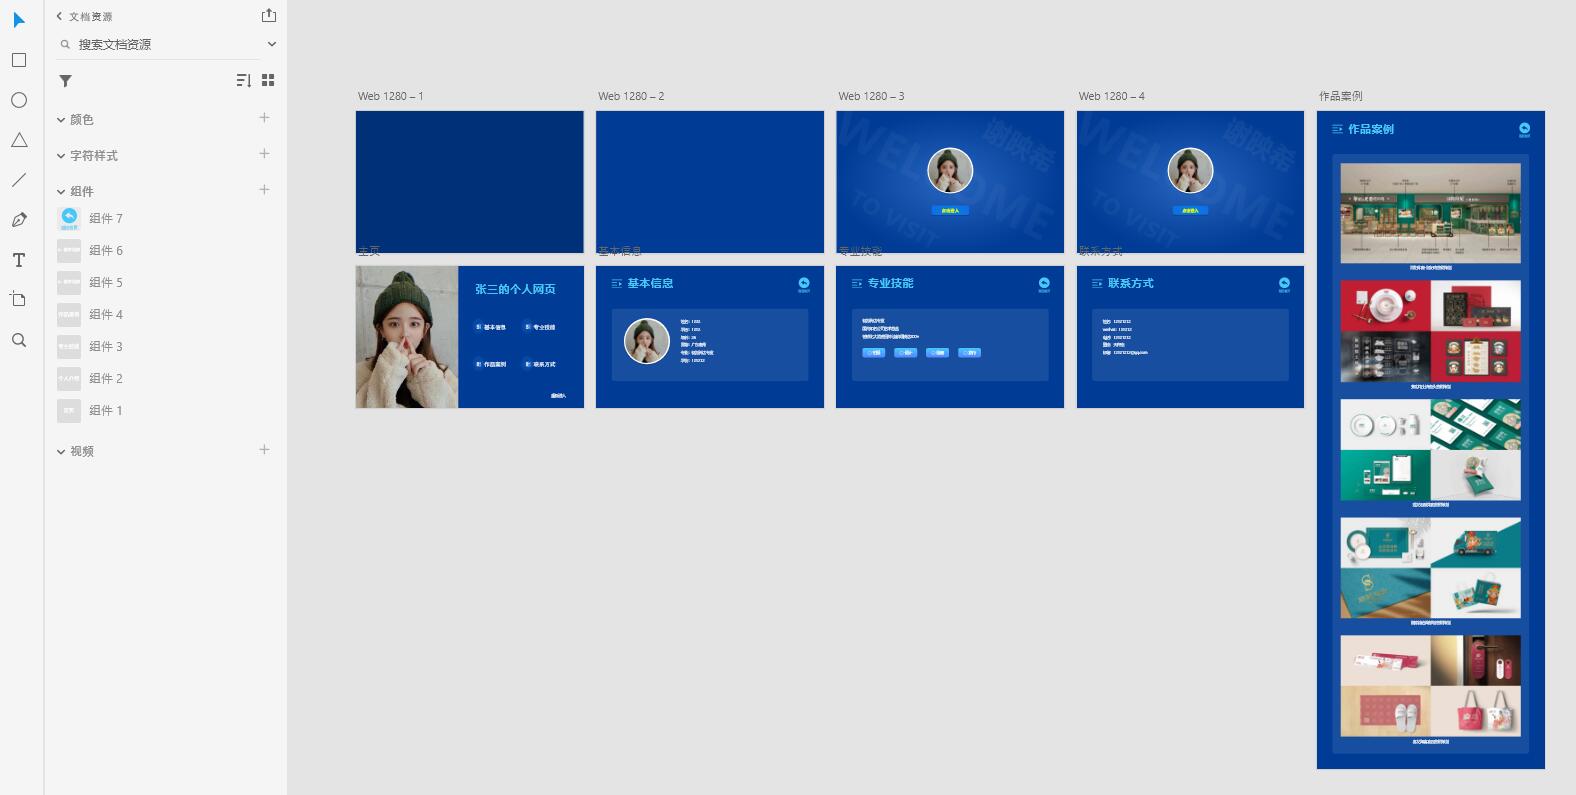Add a new color with the 颜色 plus
Screen dimensions: 1576x795
[264, 118]
